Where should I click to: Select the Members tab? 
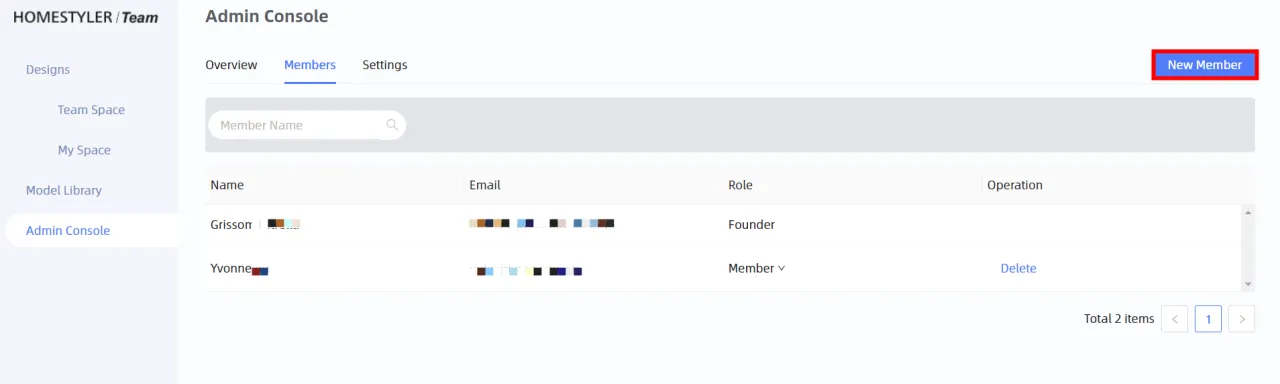click(310, 65)
